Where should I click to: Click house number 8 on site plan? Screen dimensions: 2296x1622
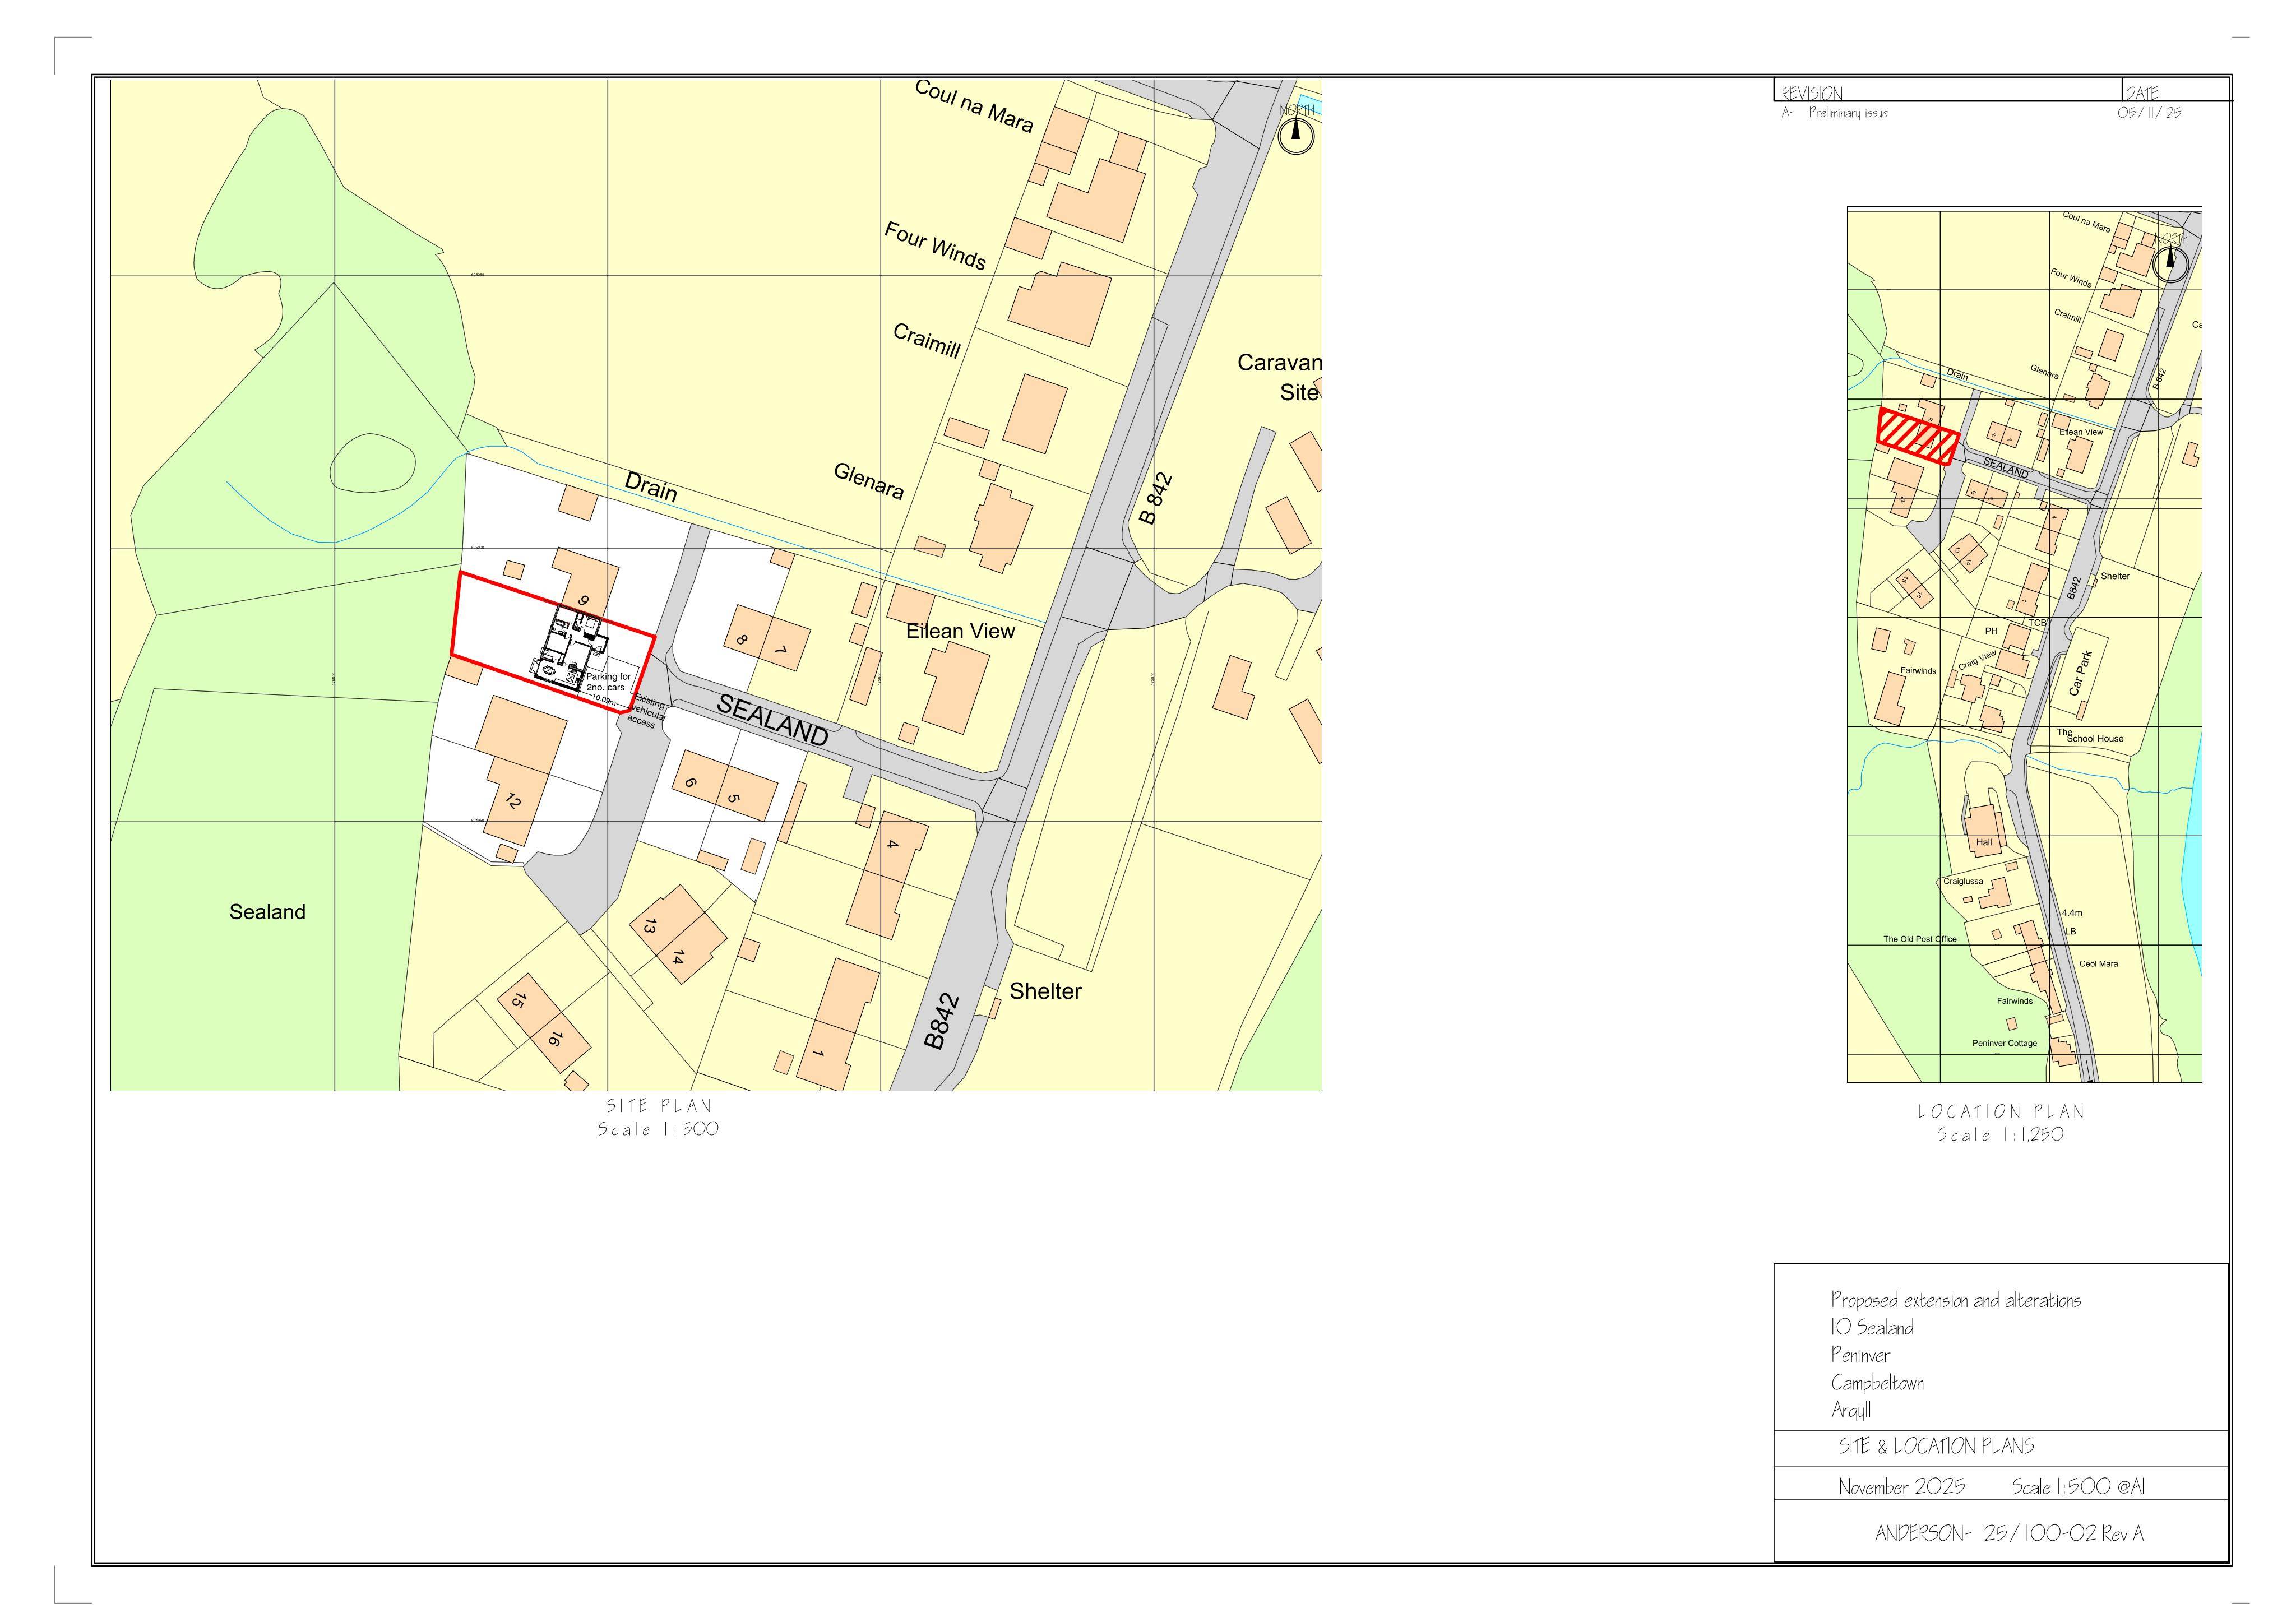[742, 640]
